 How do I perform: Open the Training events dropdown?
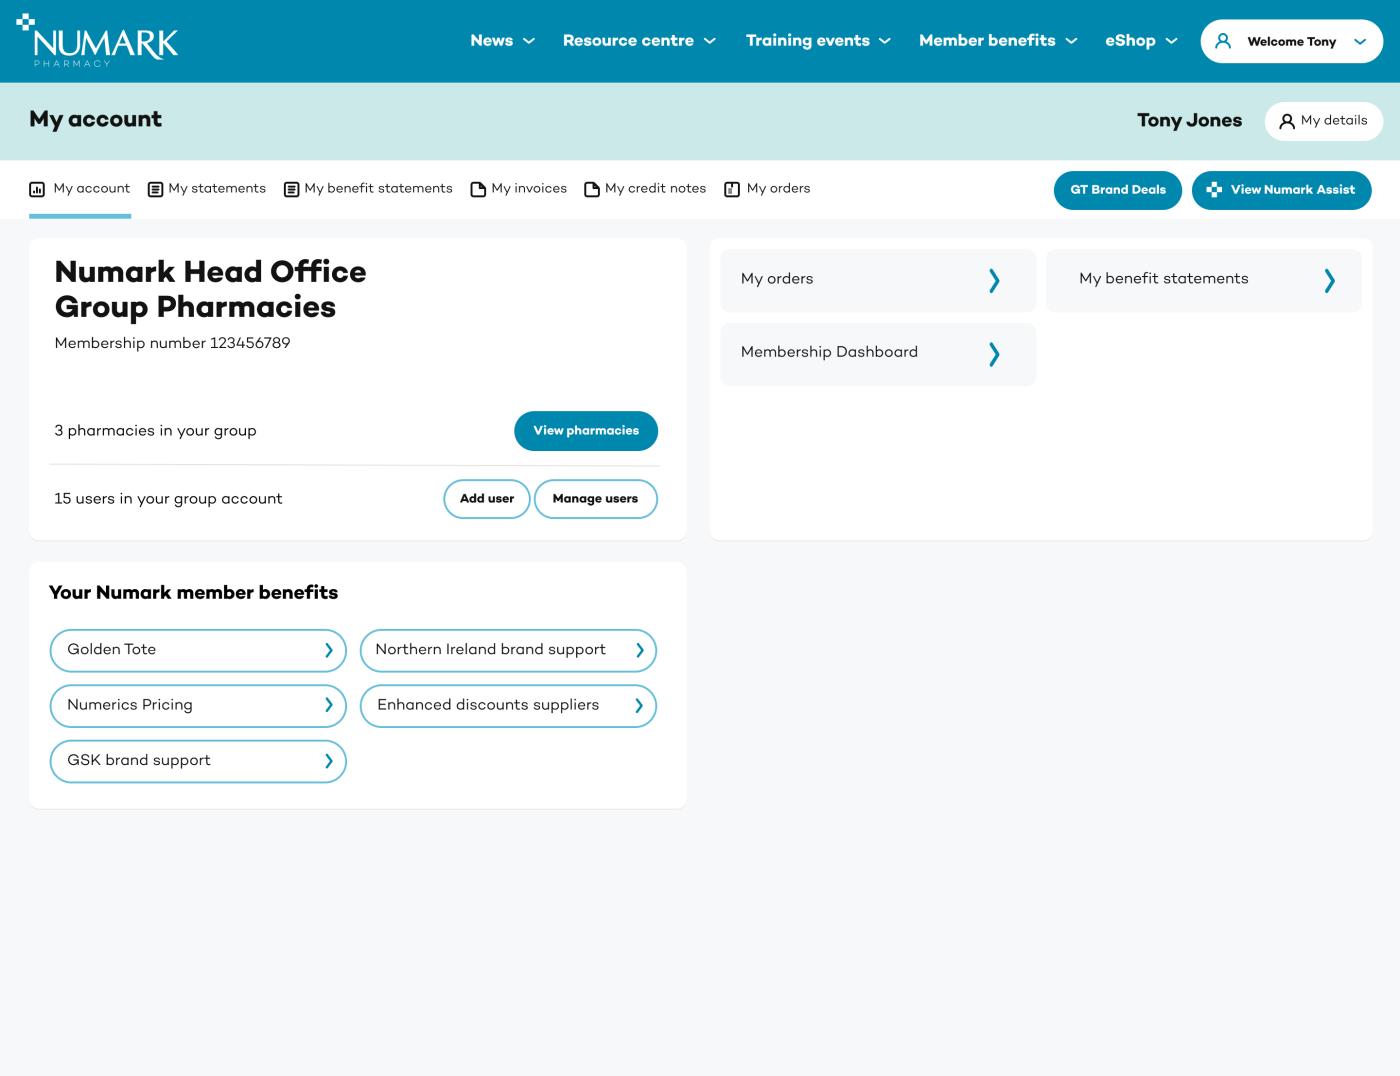coord(818,41)
